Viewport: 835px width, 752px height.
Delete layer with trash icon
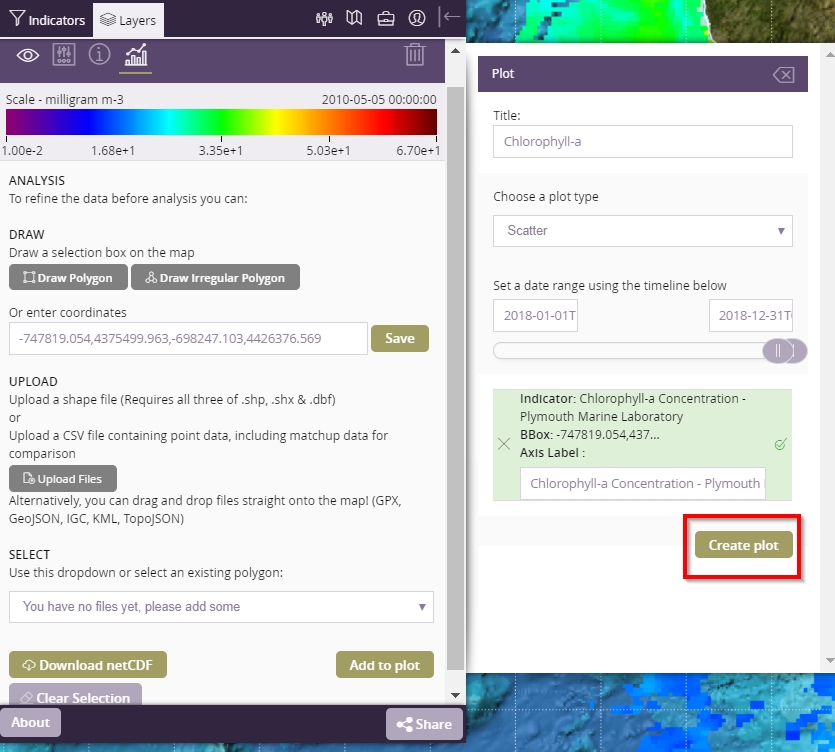(414, 54)
